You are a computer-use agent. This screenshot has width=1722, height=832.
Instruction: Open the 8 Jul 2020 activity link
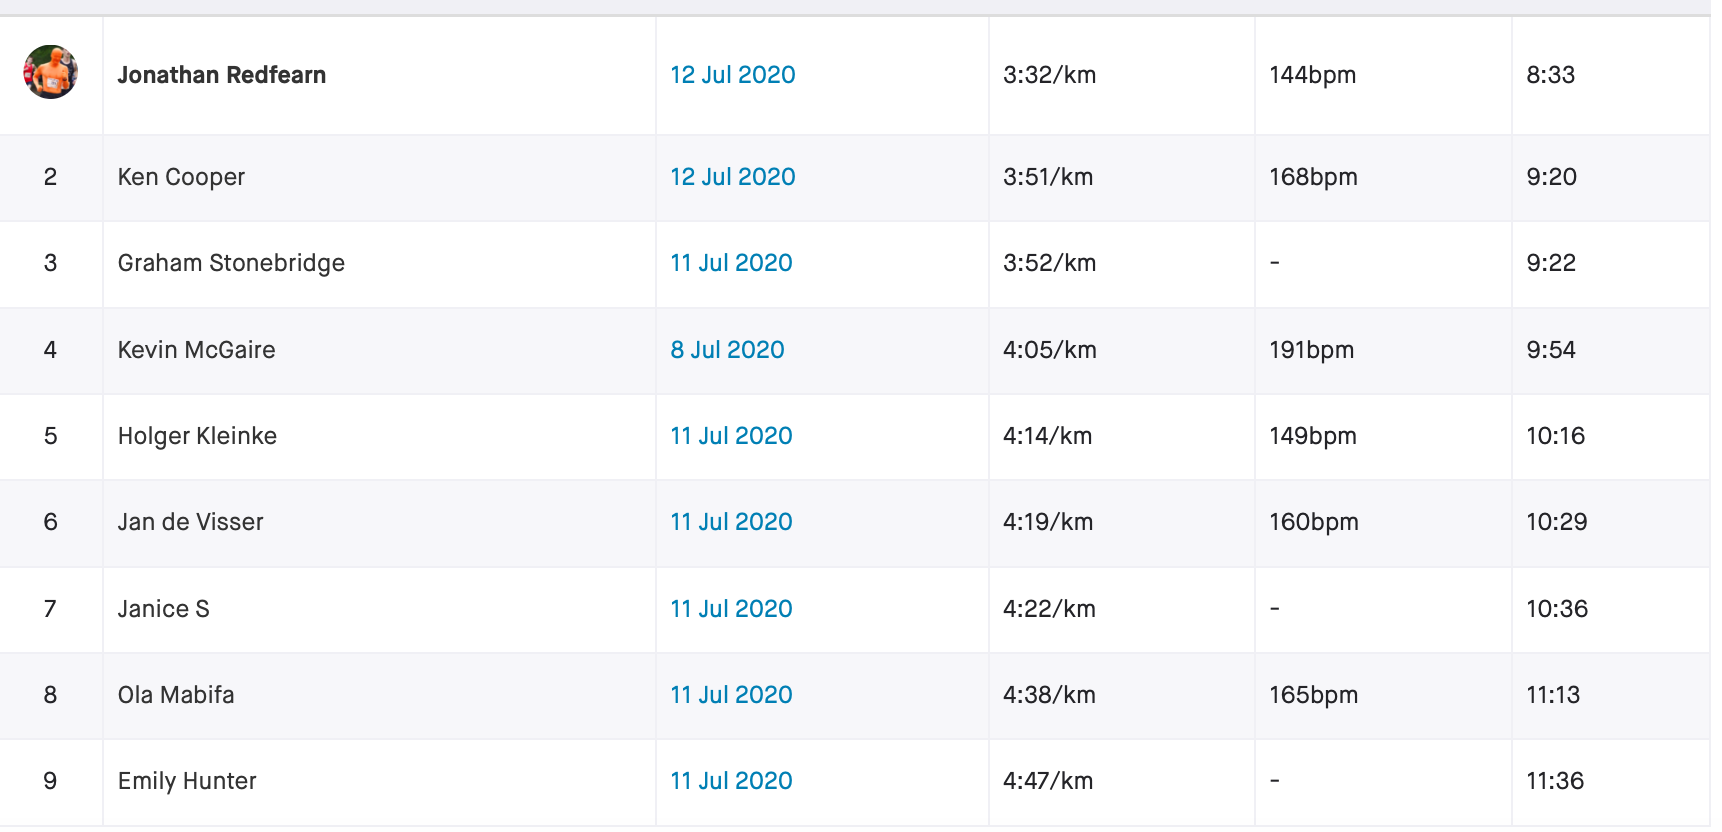(727, 350)
